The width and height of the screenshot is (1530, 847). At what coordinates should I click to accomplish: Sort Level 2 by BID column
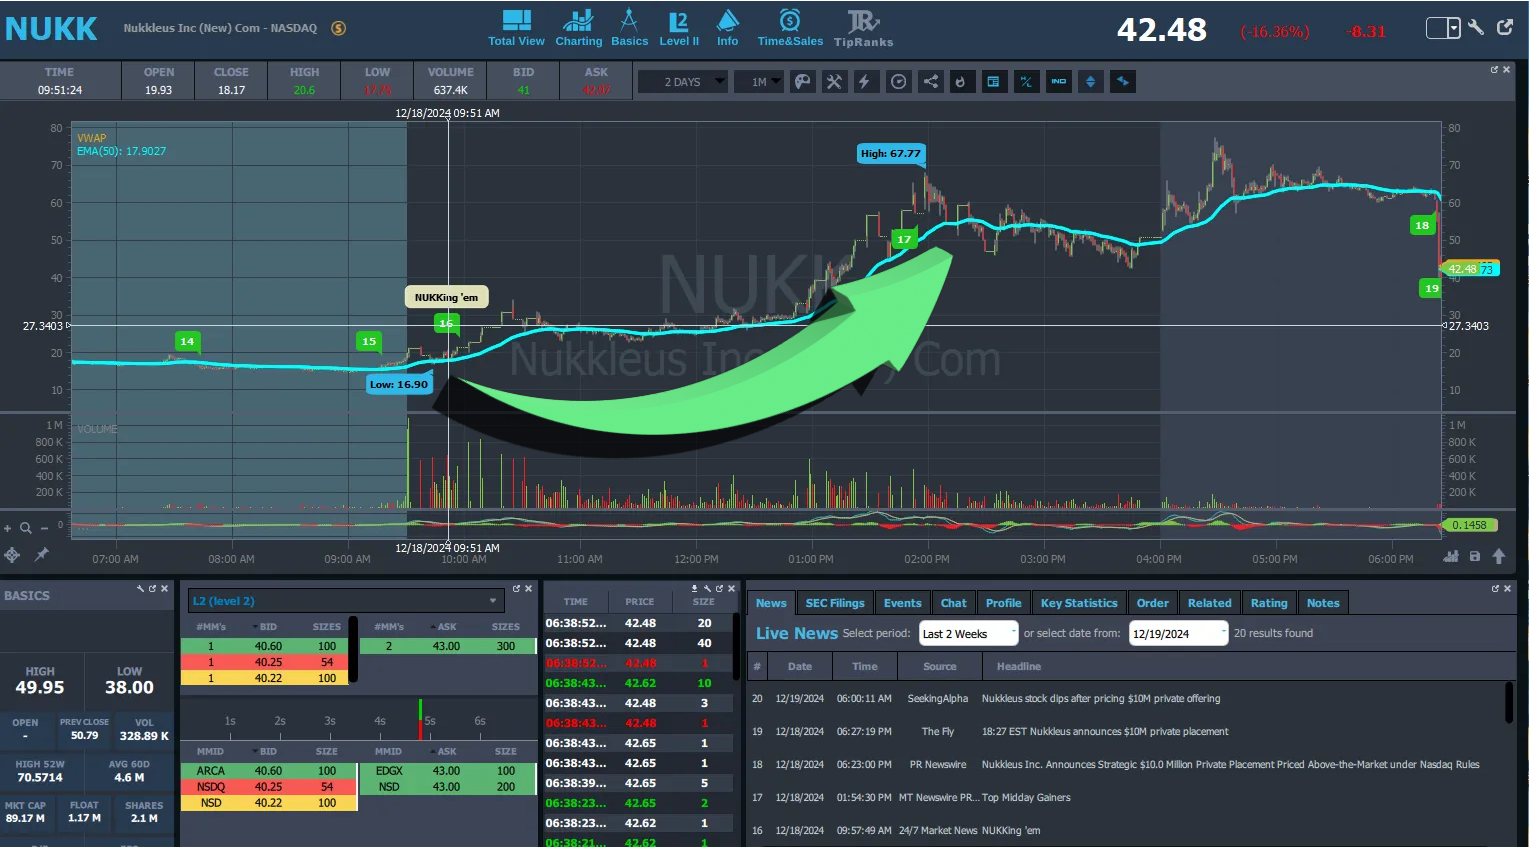[x=268, y=627]
